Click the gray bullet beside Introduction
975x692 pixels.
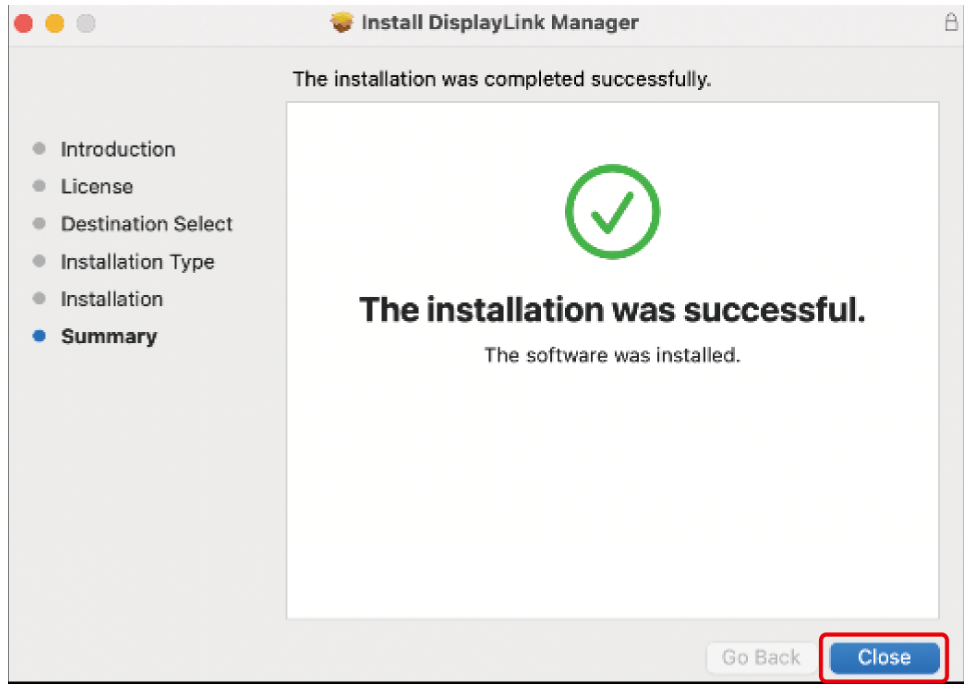(x=39, y=149)
